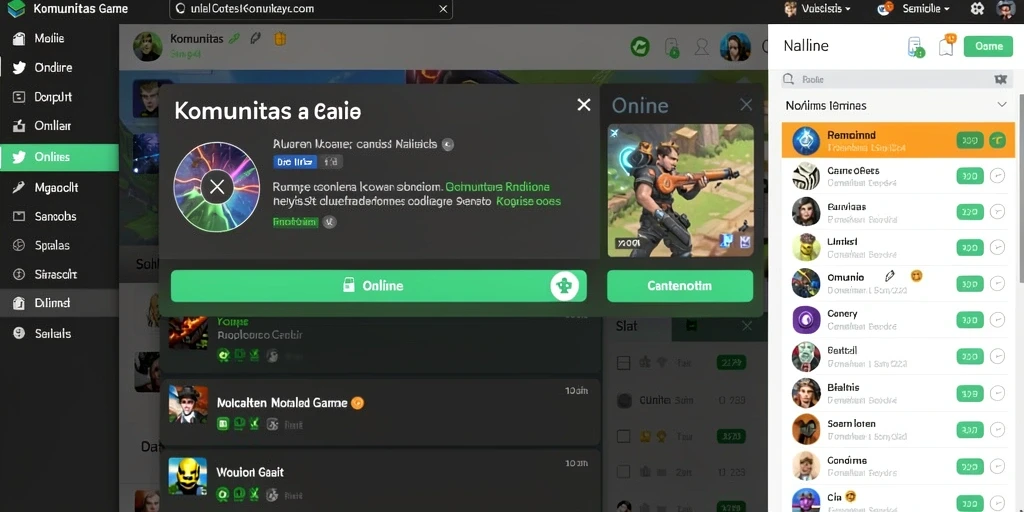This screenshot has width=1024, height=512.
Task: Click the green Oame button
Action: pyautogui.click(x=988, y=46)
